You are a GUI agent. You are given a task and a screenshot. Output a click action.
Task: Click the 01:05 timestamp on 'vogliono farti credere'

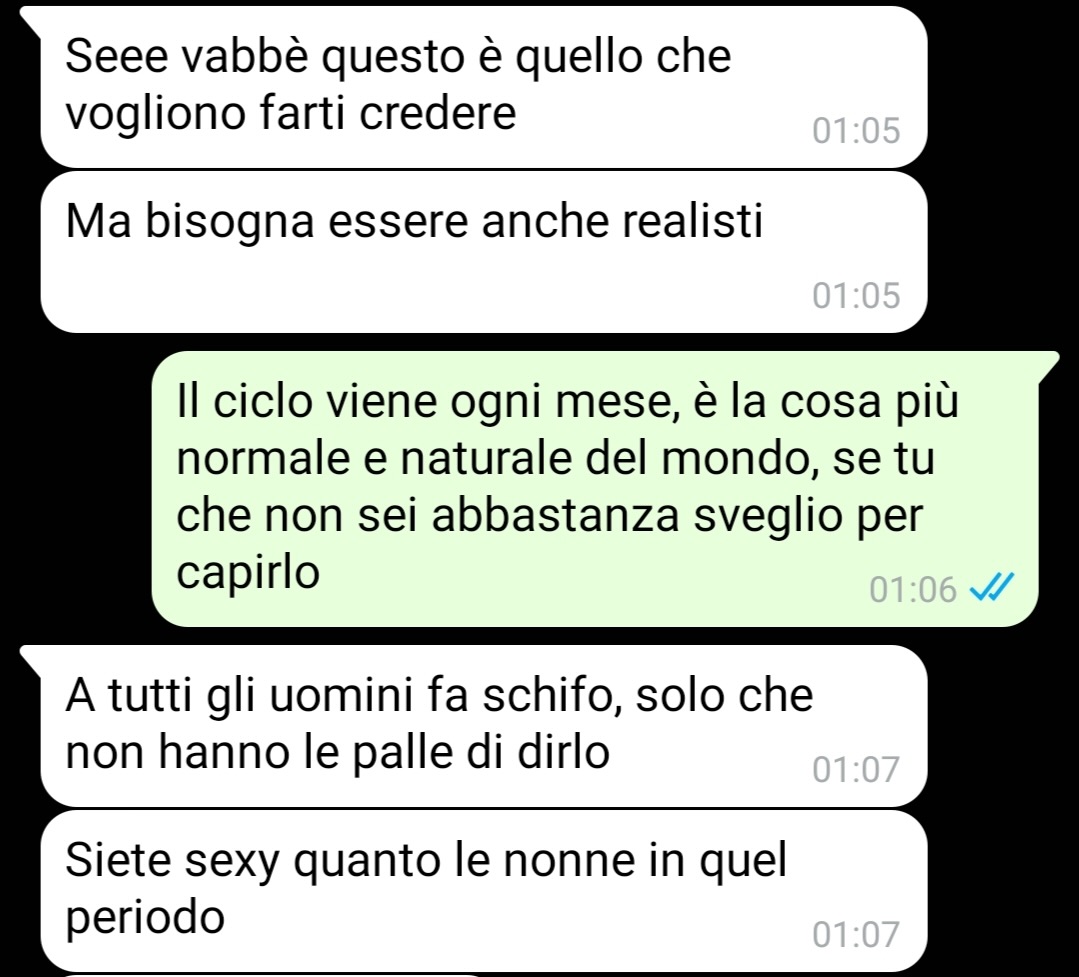[856, 130]
